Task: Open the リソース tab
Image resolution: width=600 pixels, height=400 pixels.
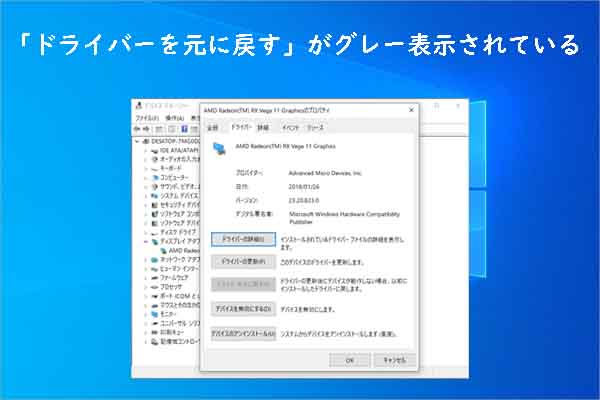Action: (x=315, y=128)
